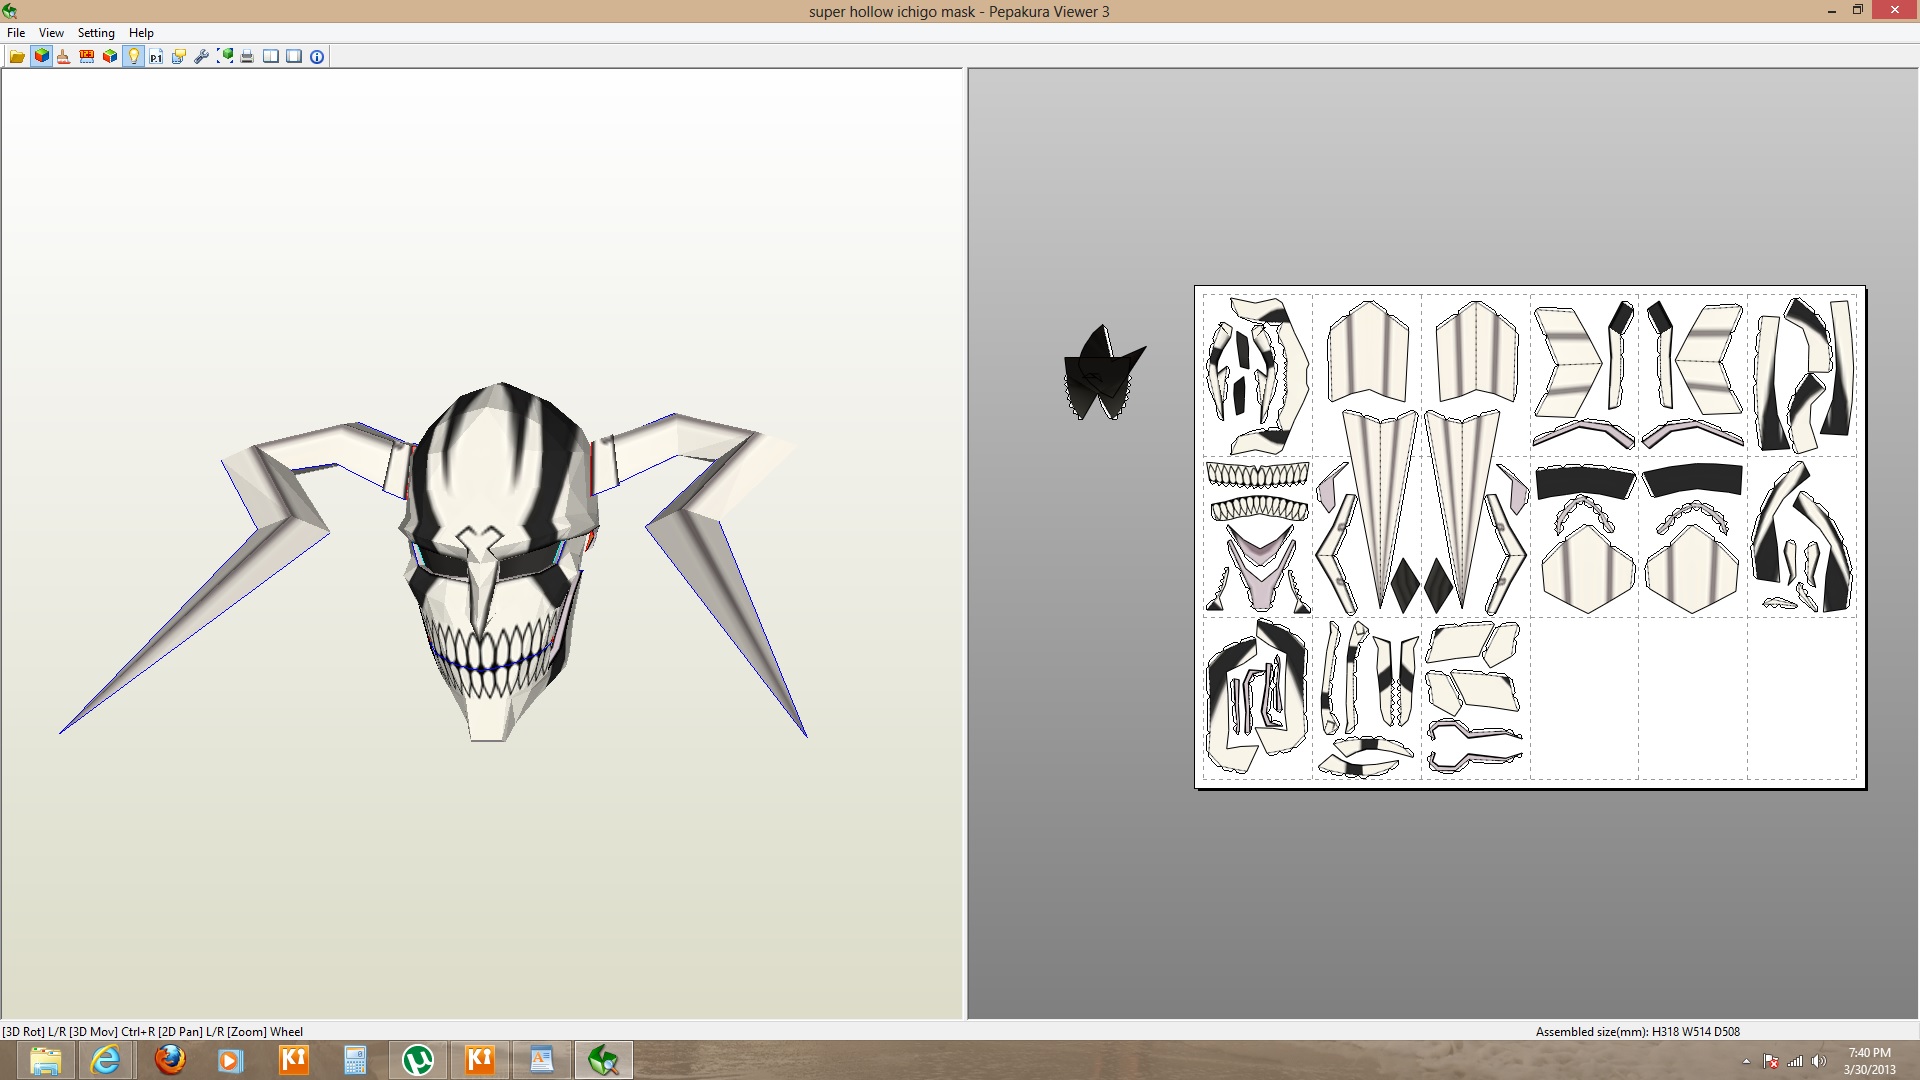Open the File menu
The height and width of the screenshot is (1080, 1920).
click(x=16, y=33)
